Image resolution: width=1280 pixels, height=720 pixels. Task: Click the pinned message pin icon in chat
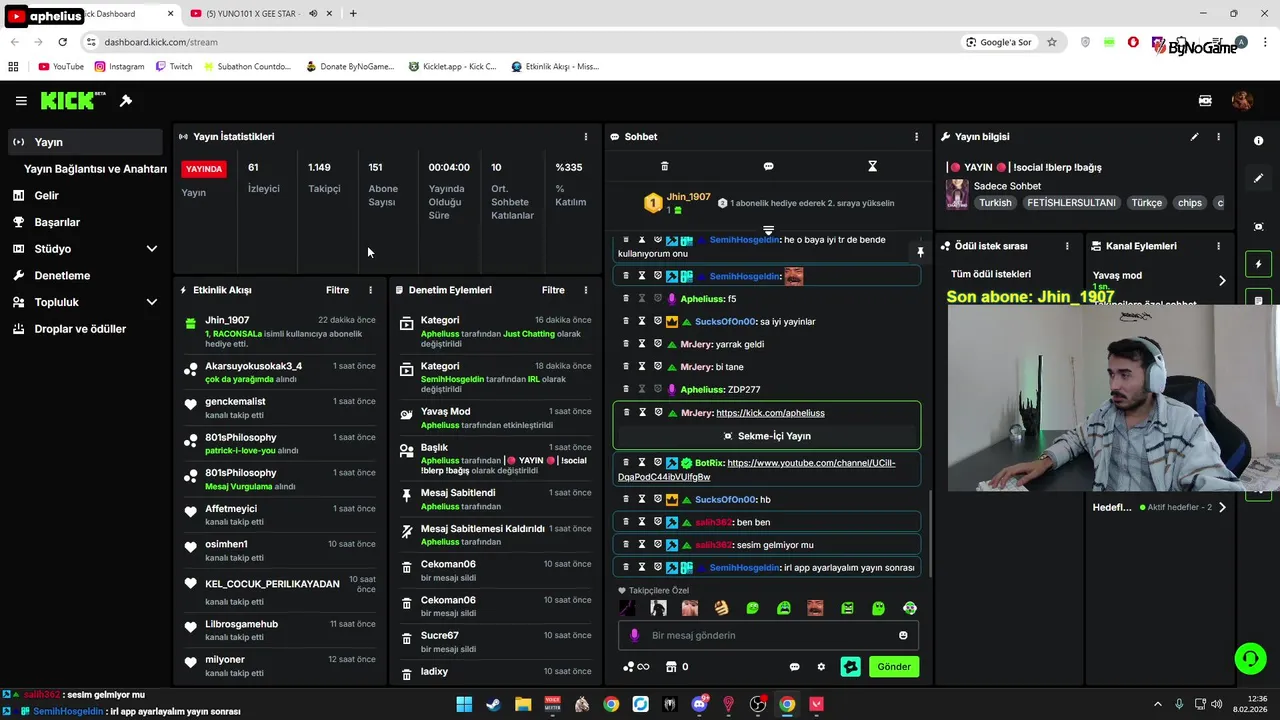(920, 252)
